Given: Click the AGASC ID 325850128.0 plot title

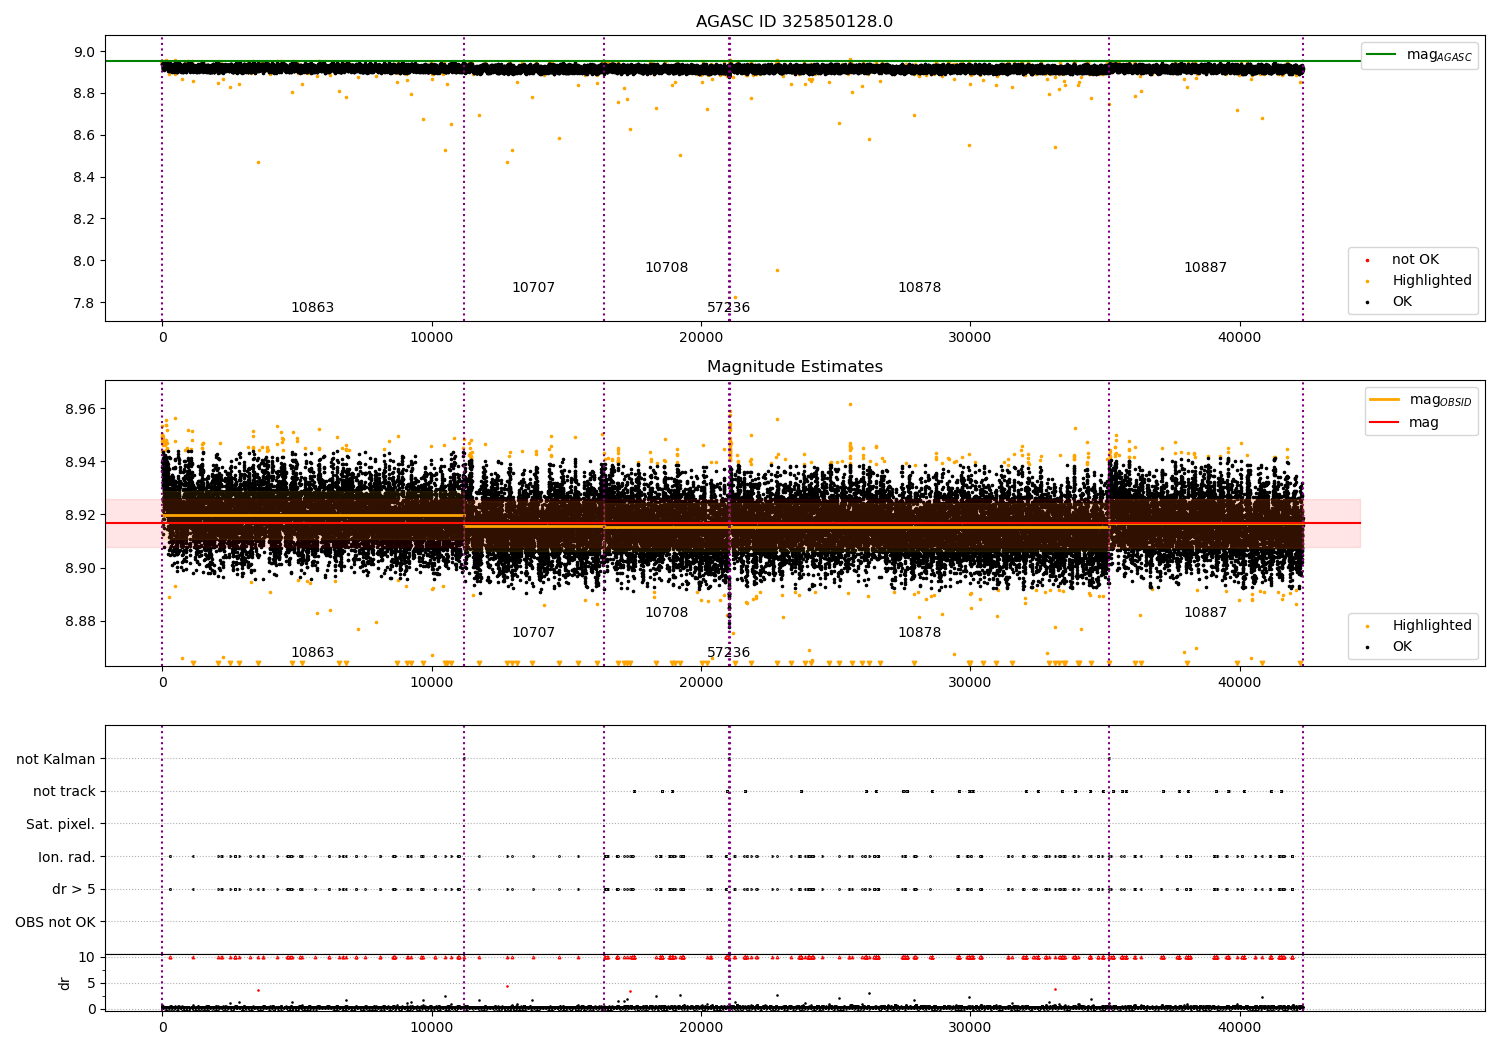Looking at the screenshot, I should click(794, 22).
